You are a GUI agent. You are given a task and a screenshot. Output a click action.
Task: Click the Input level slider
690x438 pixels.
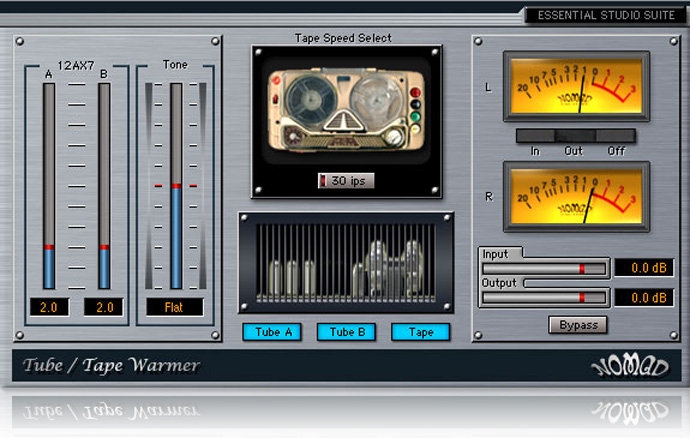[x=544, y=268]
